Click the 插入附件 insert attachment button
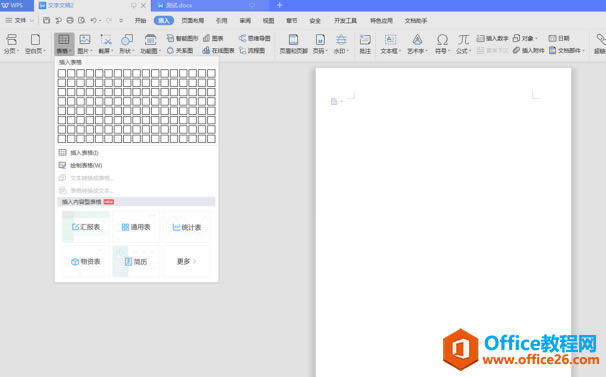 (528, 51)
